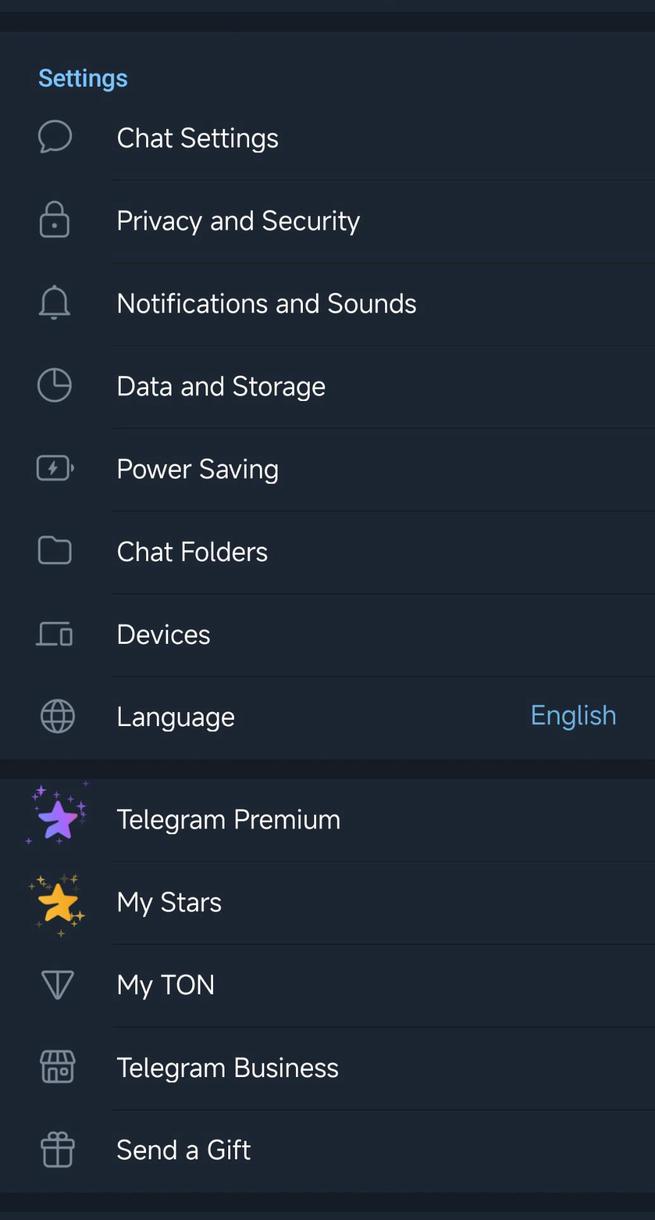The image size is (655, 1220).
Task: Select the Power Saving option
Action: pyautogui.click(x=197, y=468)
